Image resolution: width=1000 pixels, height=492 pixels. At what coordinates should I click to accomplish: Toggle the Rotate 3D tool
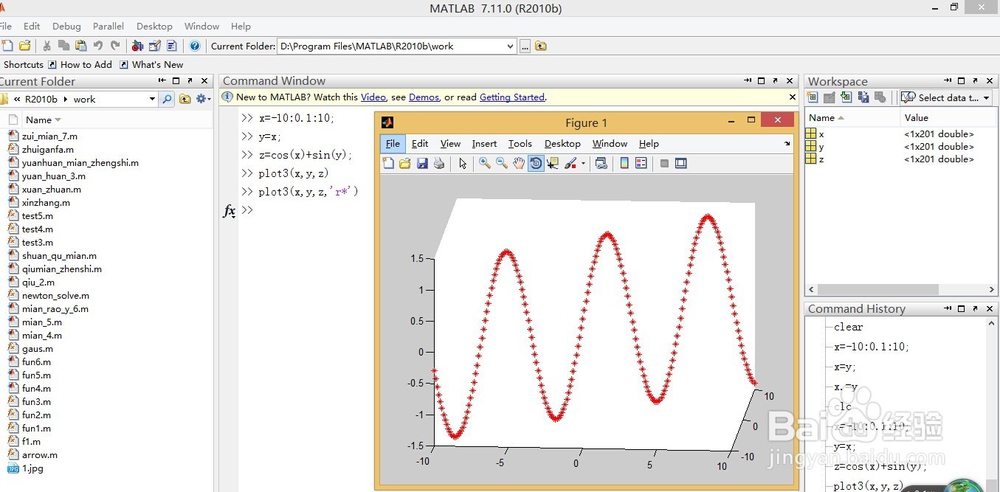click(536, 163)
